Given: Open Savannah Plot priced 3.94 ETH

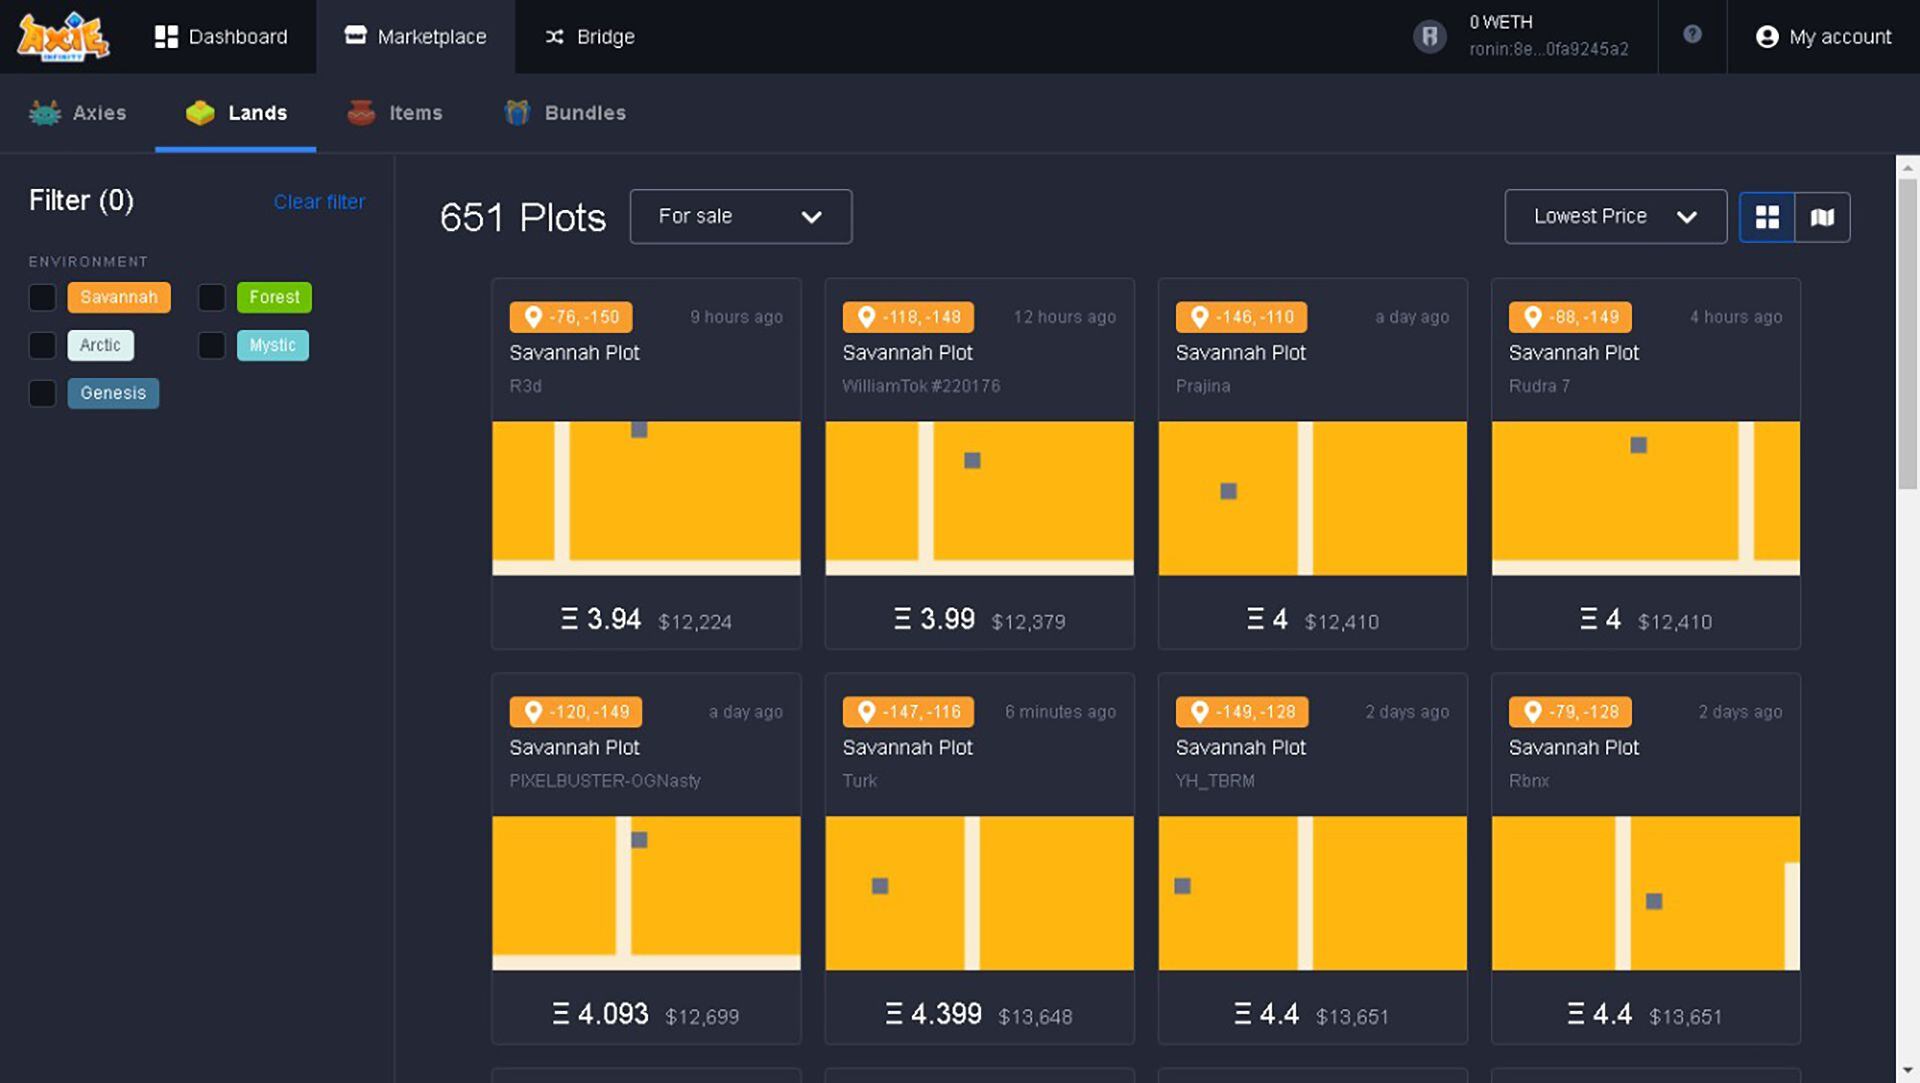Looking at the screenshot, I should tap(646, 497).
